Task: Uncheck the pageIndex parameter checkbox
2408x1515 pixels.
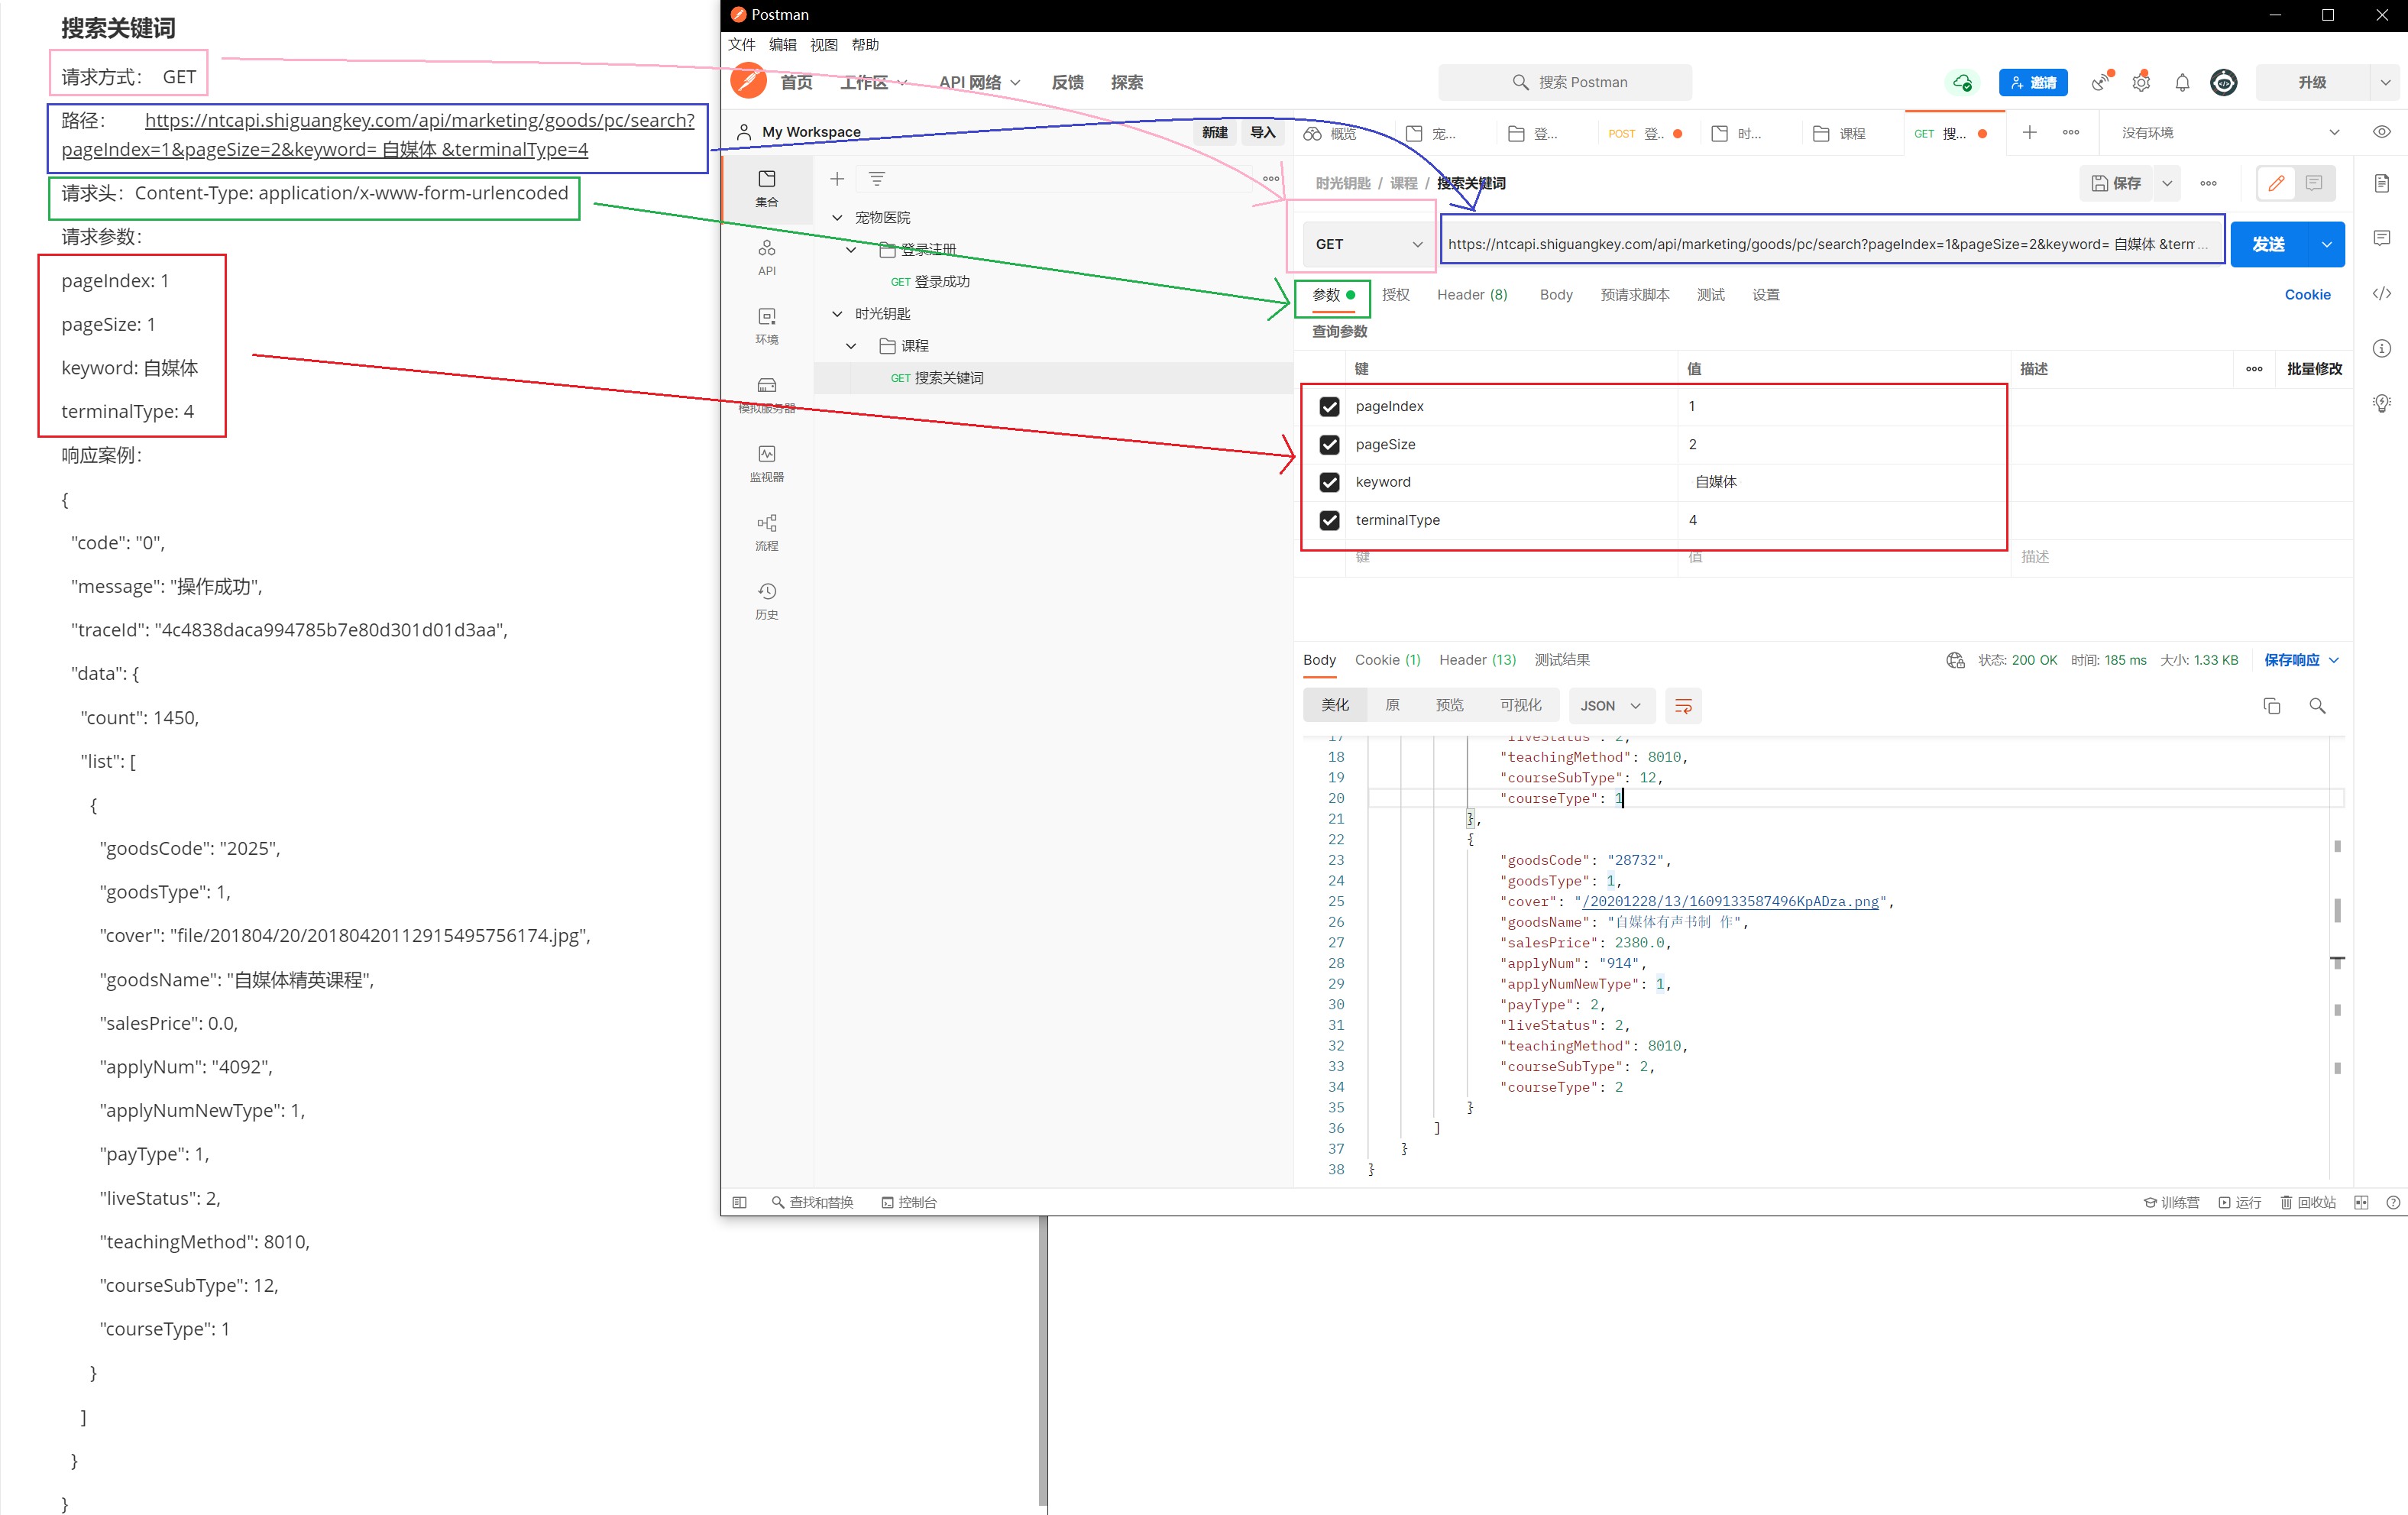Action: tap(1329, 406)
